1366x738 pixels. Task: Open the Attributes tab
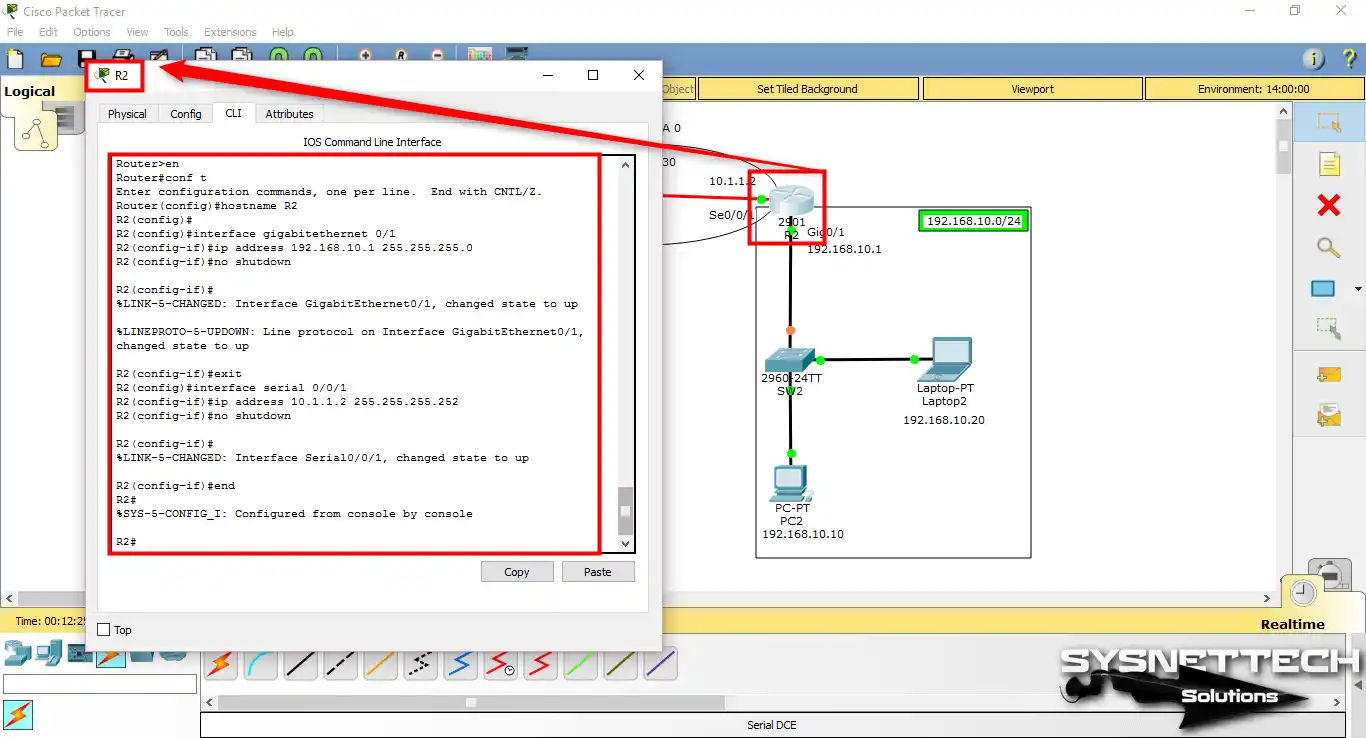(x=289, y=114)
